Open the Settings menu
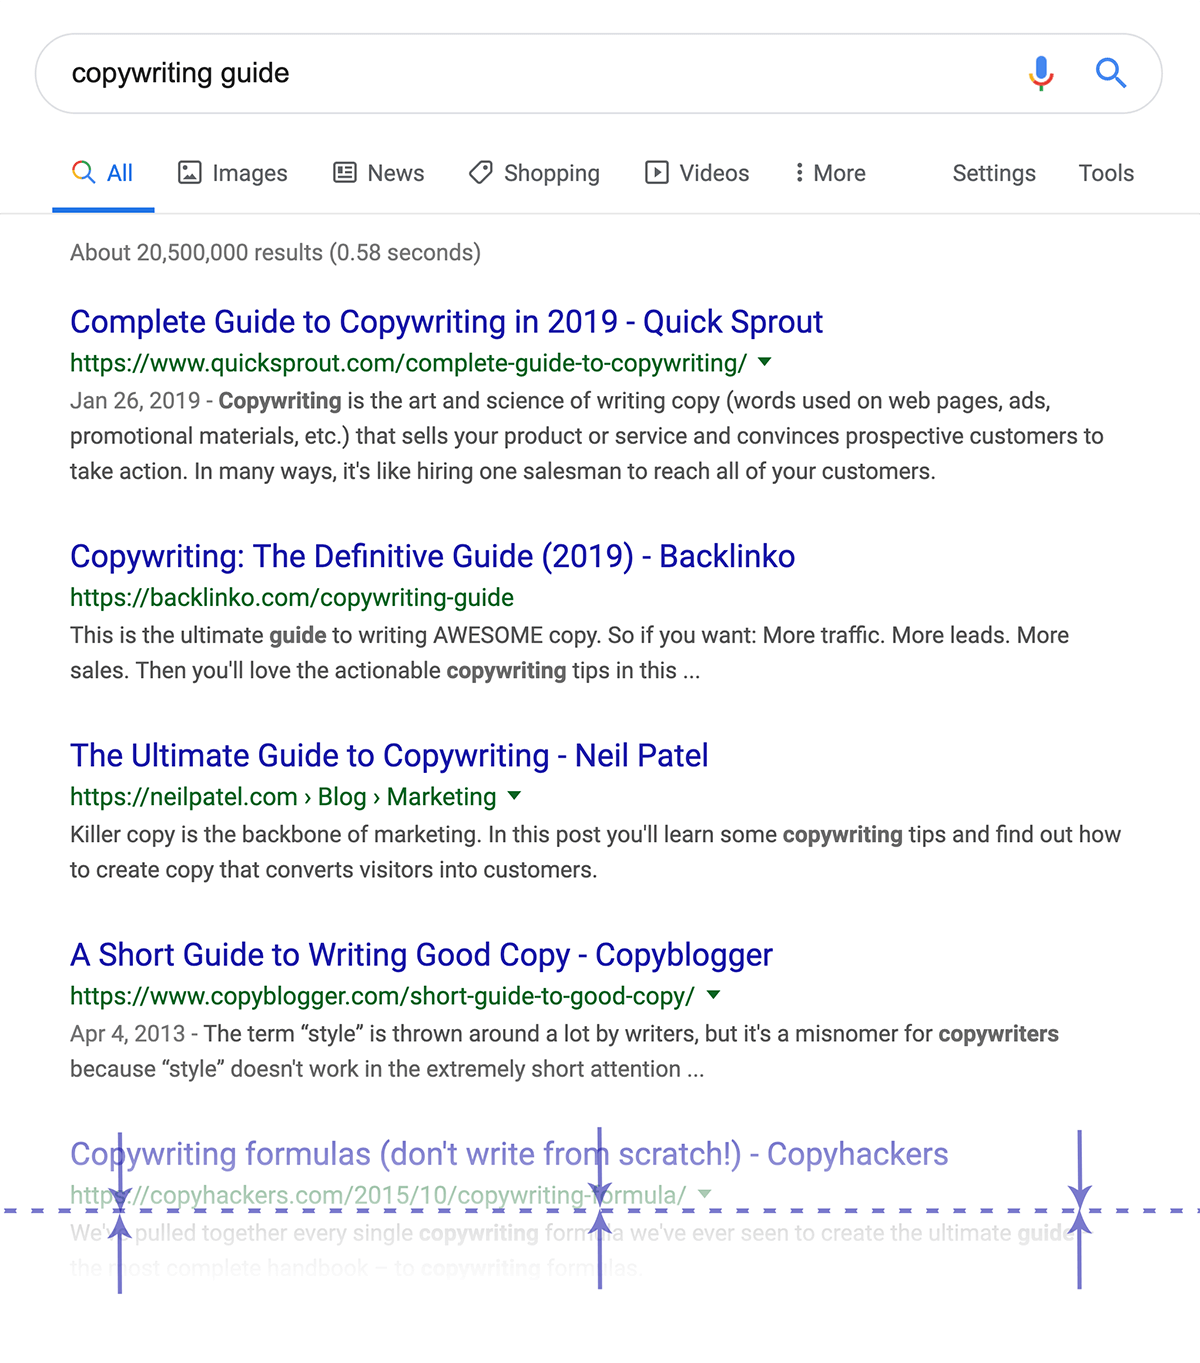1200x1363 pixels. (994, 173)
